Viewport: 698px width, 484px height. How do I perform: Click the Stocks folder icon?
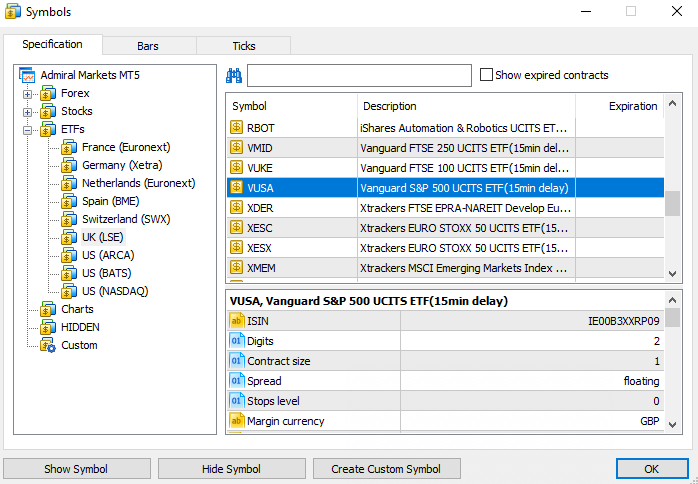pyautogui.click(x=48, y=111)
